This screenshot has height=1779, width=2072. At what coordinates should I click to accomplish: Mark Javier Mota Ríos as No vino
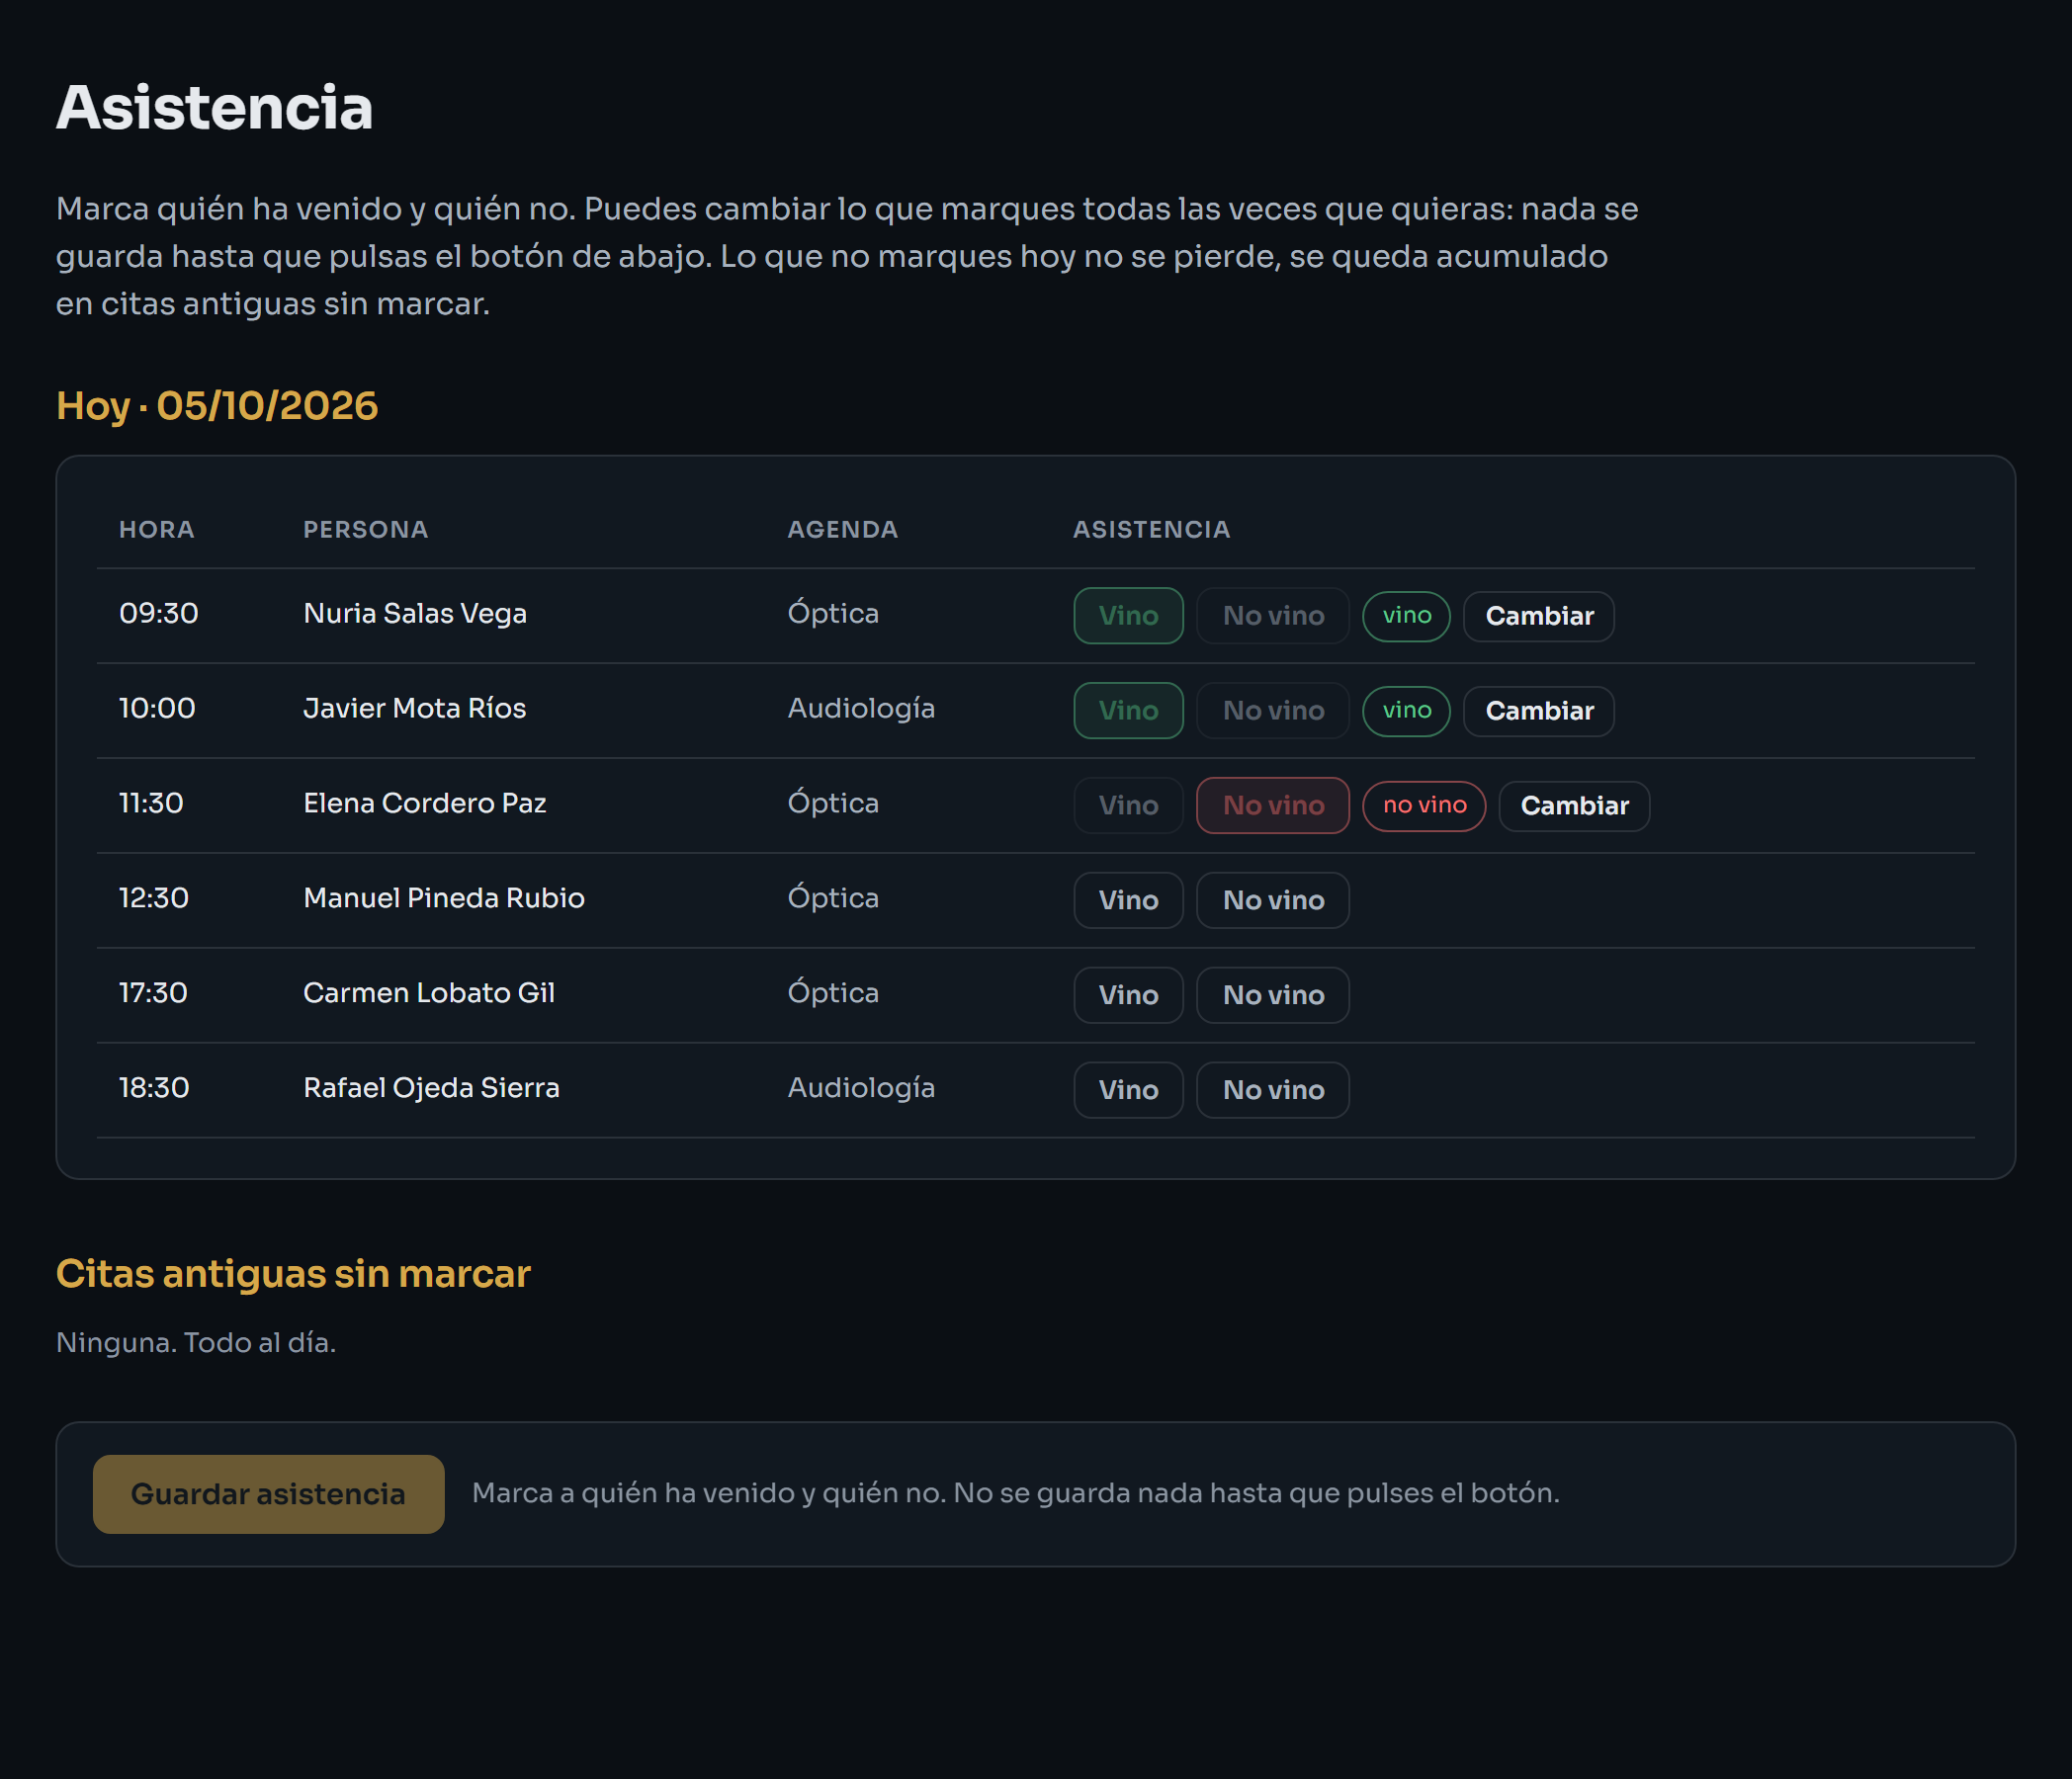tap(1272, 710)
